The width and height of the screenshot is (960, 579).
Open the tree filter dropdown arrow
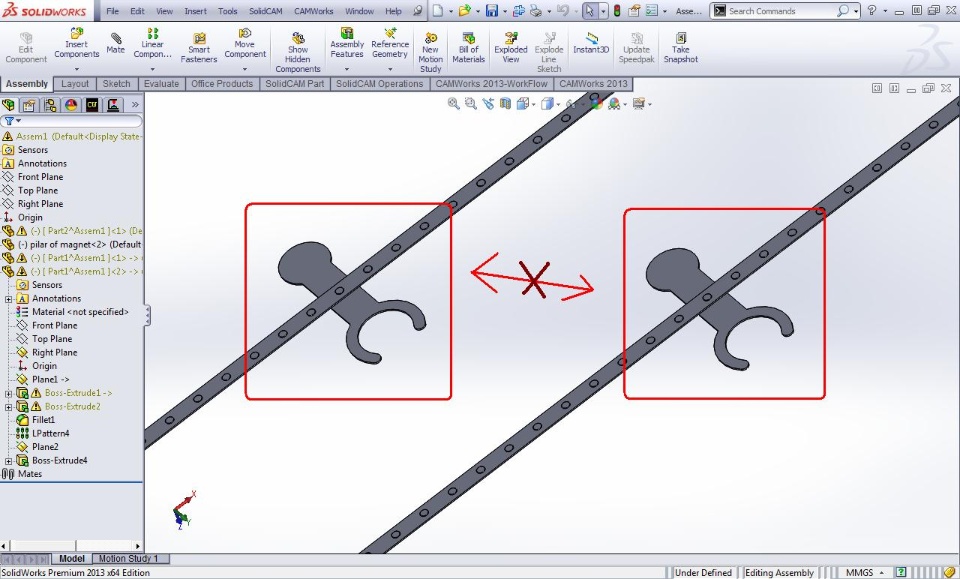18,121
